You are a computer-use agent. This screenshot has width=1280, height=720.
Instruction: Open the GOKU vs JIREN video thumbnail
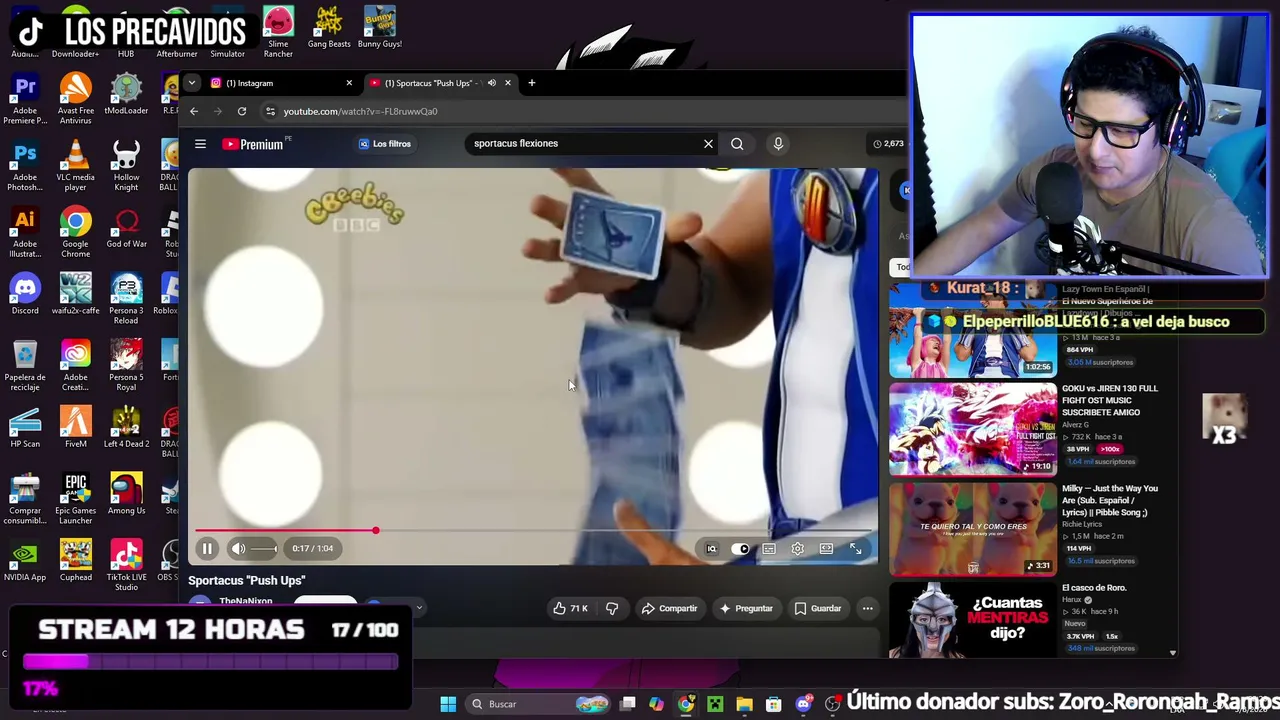coord(972,430)
